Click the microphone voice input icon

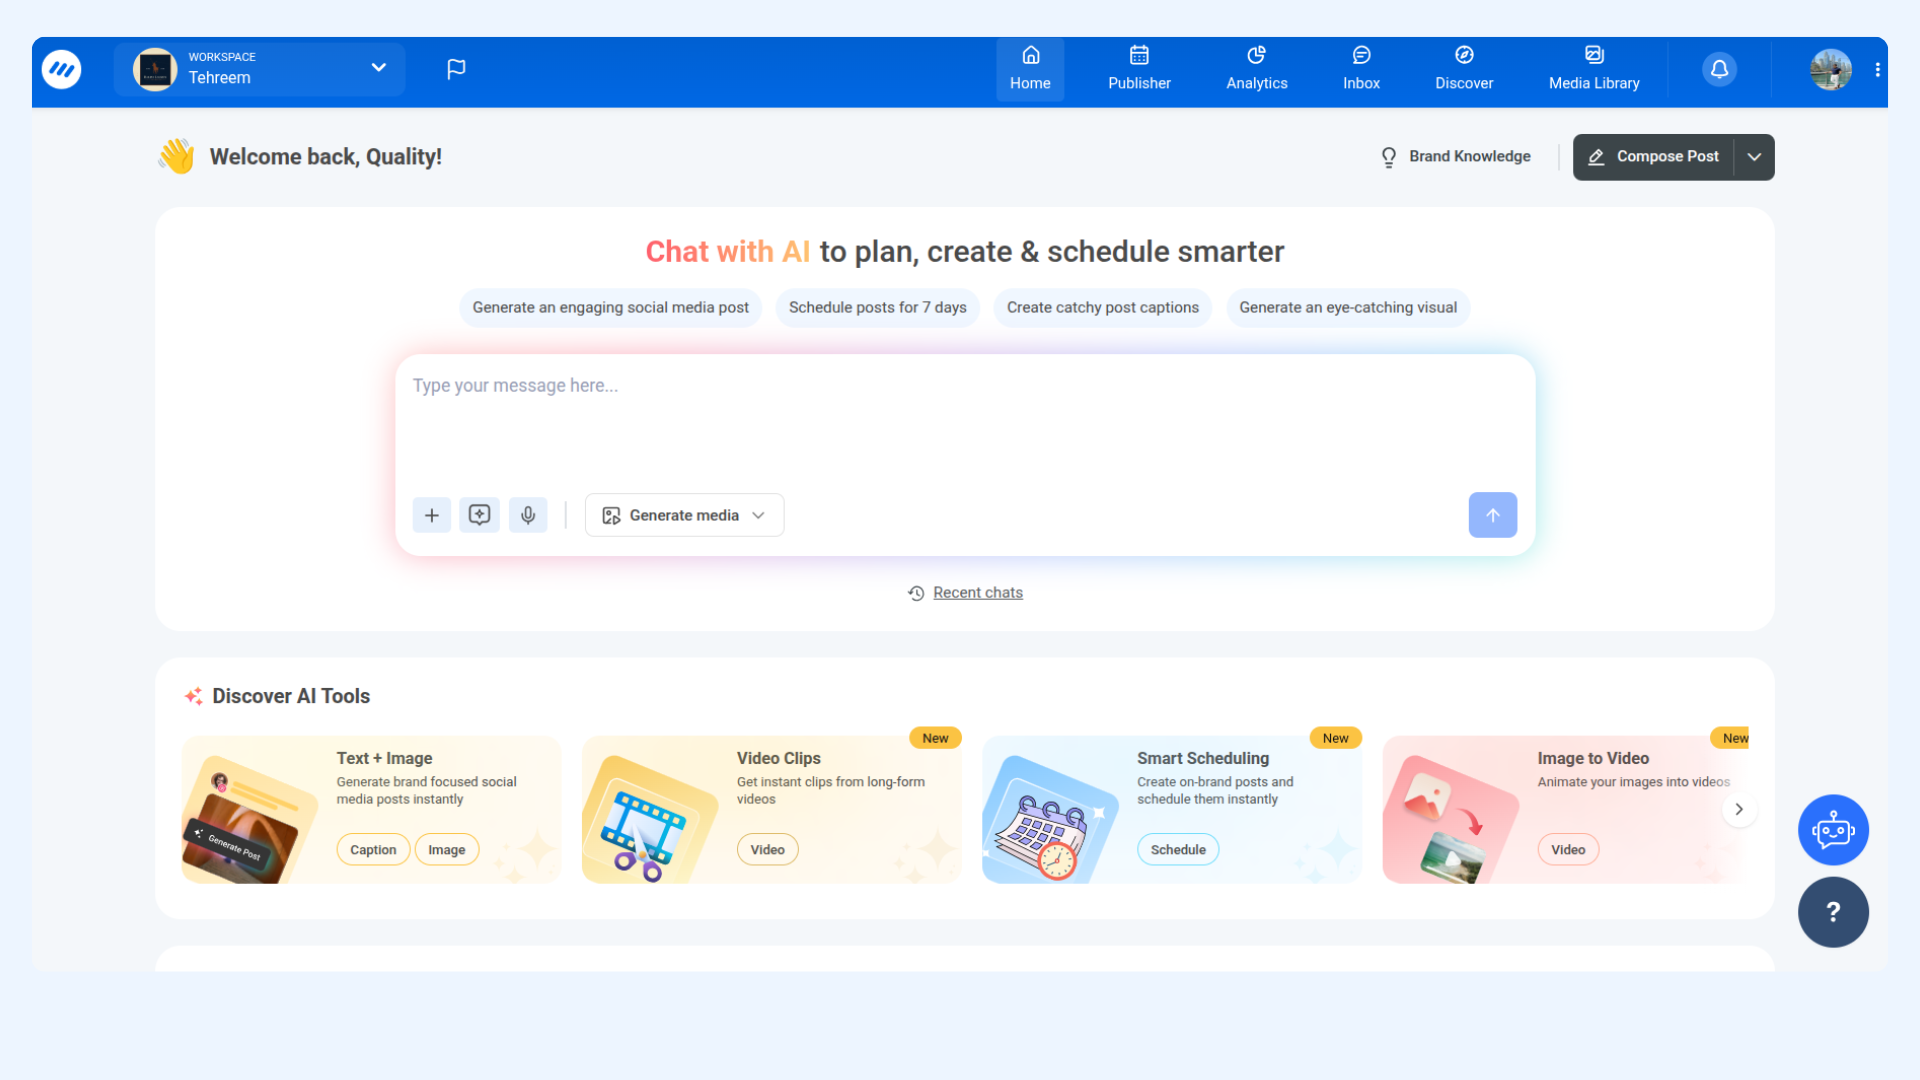528,515
